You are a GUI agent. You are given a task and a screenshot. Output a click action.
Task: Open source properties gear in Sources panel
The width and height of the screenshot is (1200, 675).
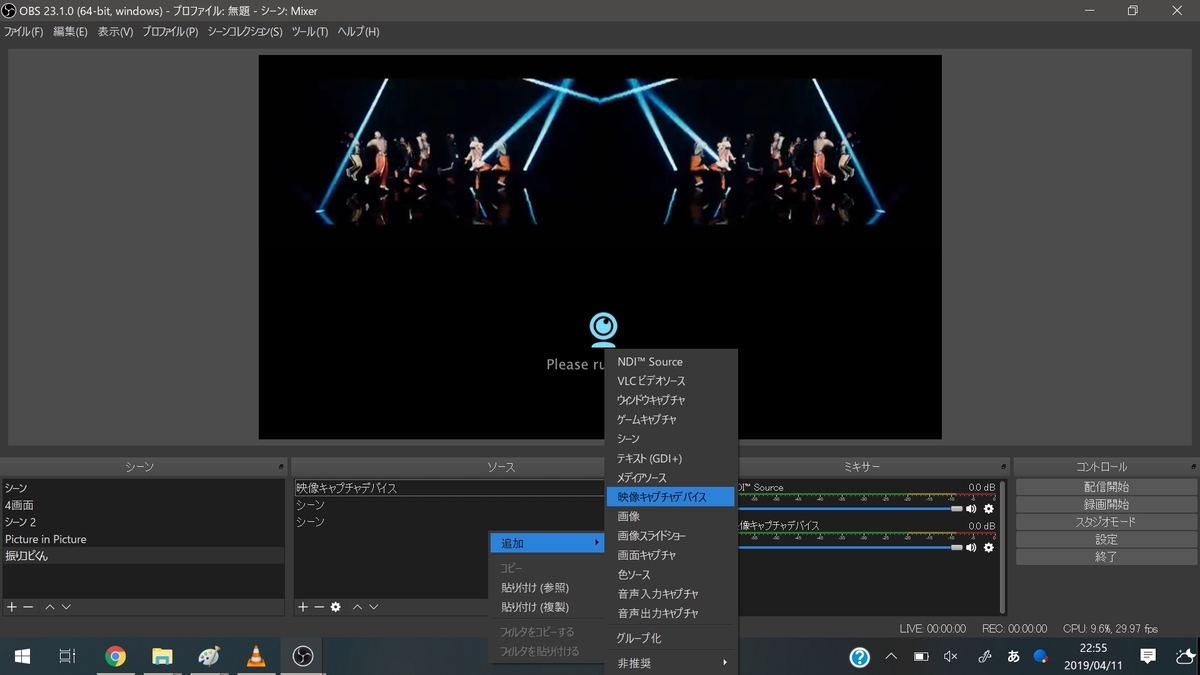pos(336,607)
